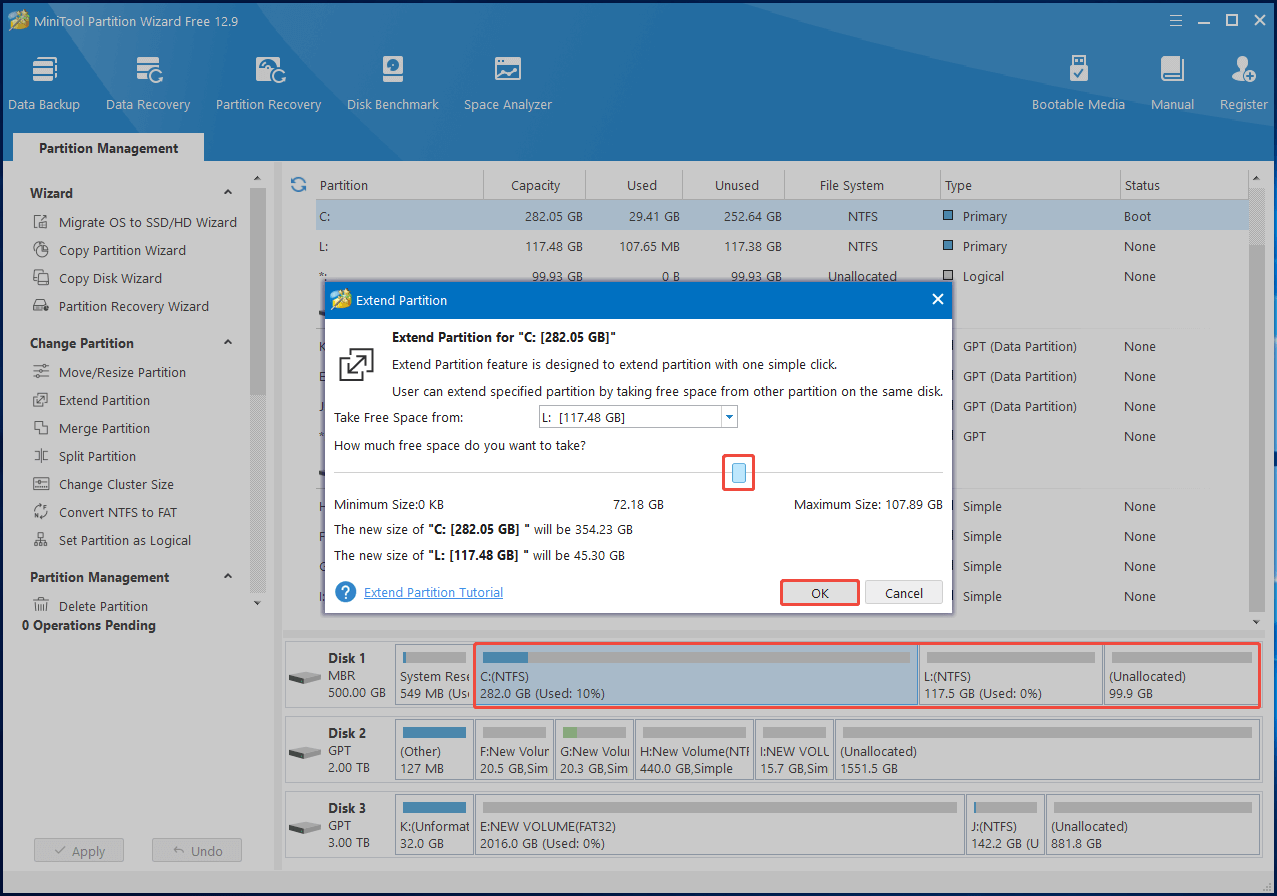Select (Other) 127 MB block on Disk 2
1277x896 pixels.
click(435, 750)
